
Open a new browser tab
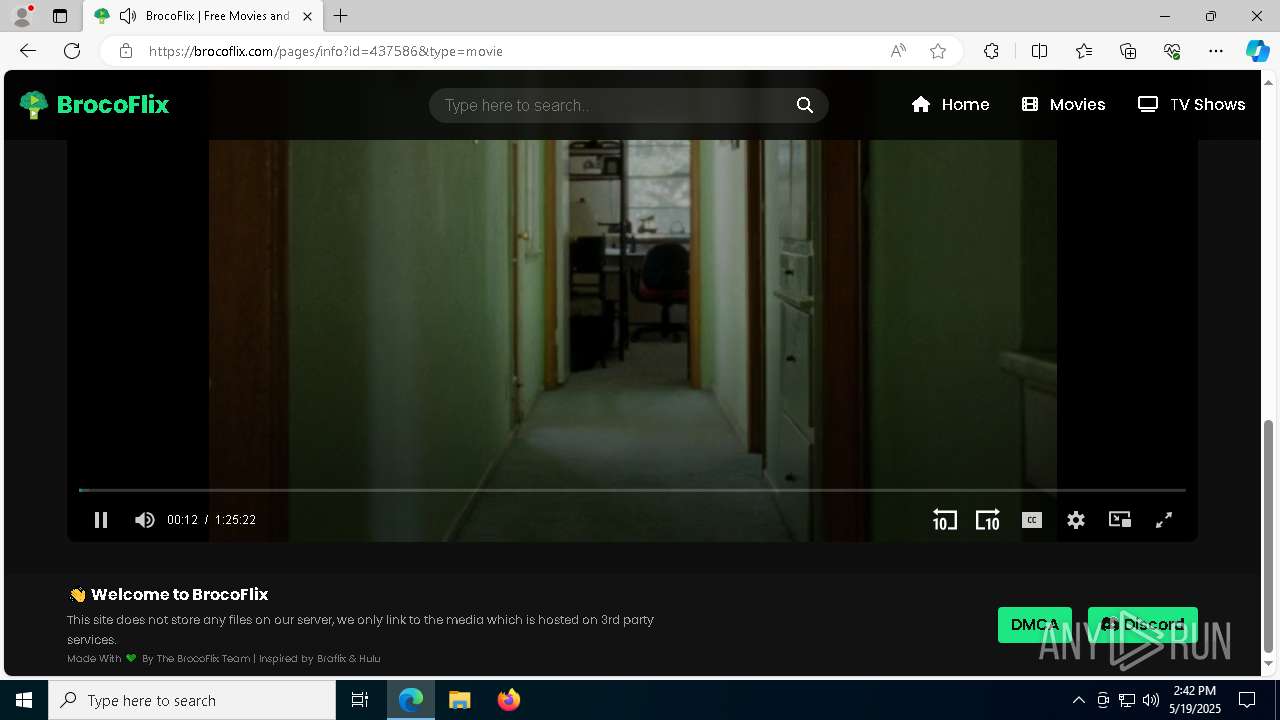(x=341, y=16)
